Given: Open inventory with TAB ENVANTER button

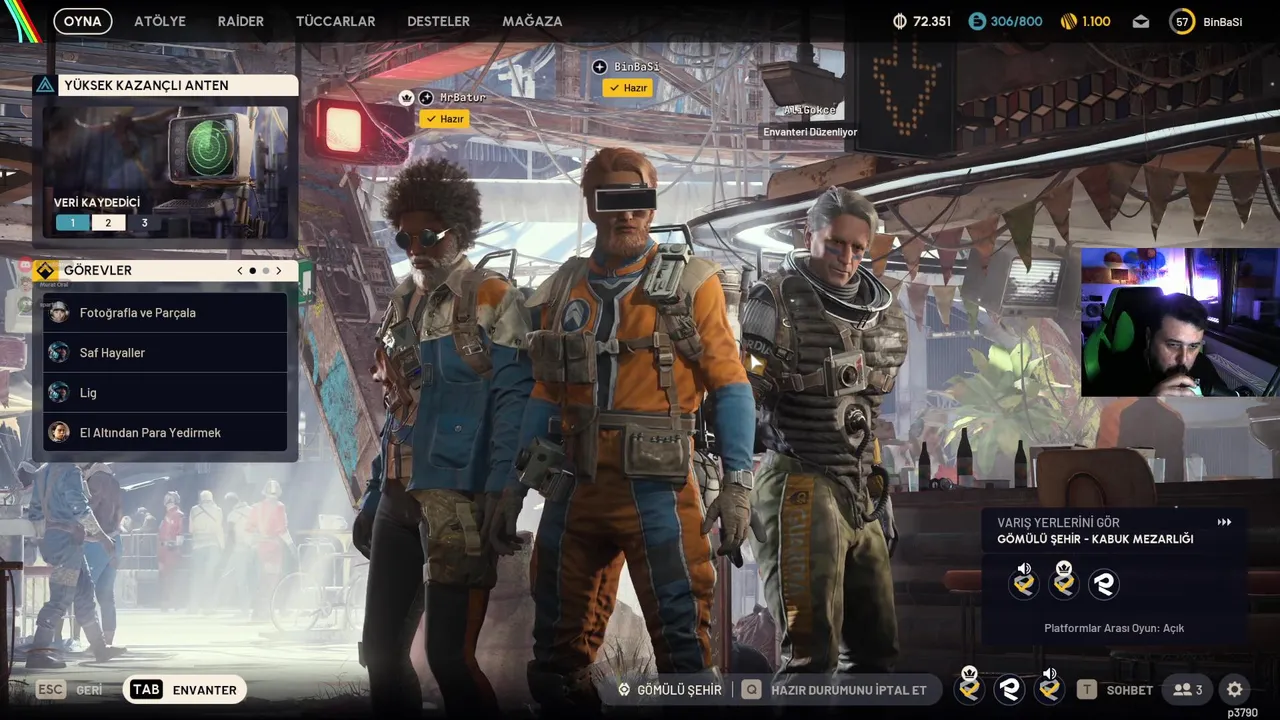Looking at the screenshot, I should (x=184, y=690).
